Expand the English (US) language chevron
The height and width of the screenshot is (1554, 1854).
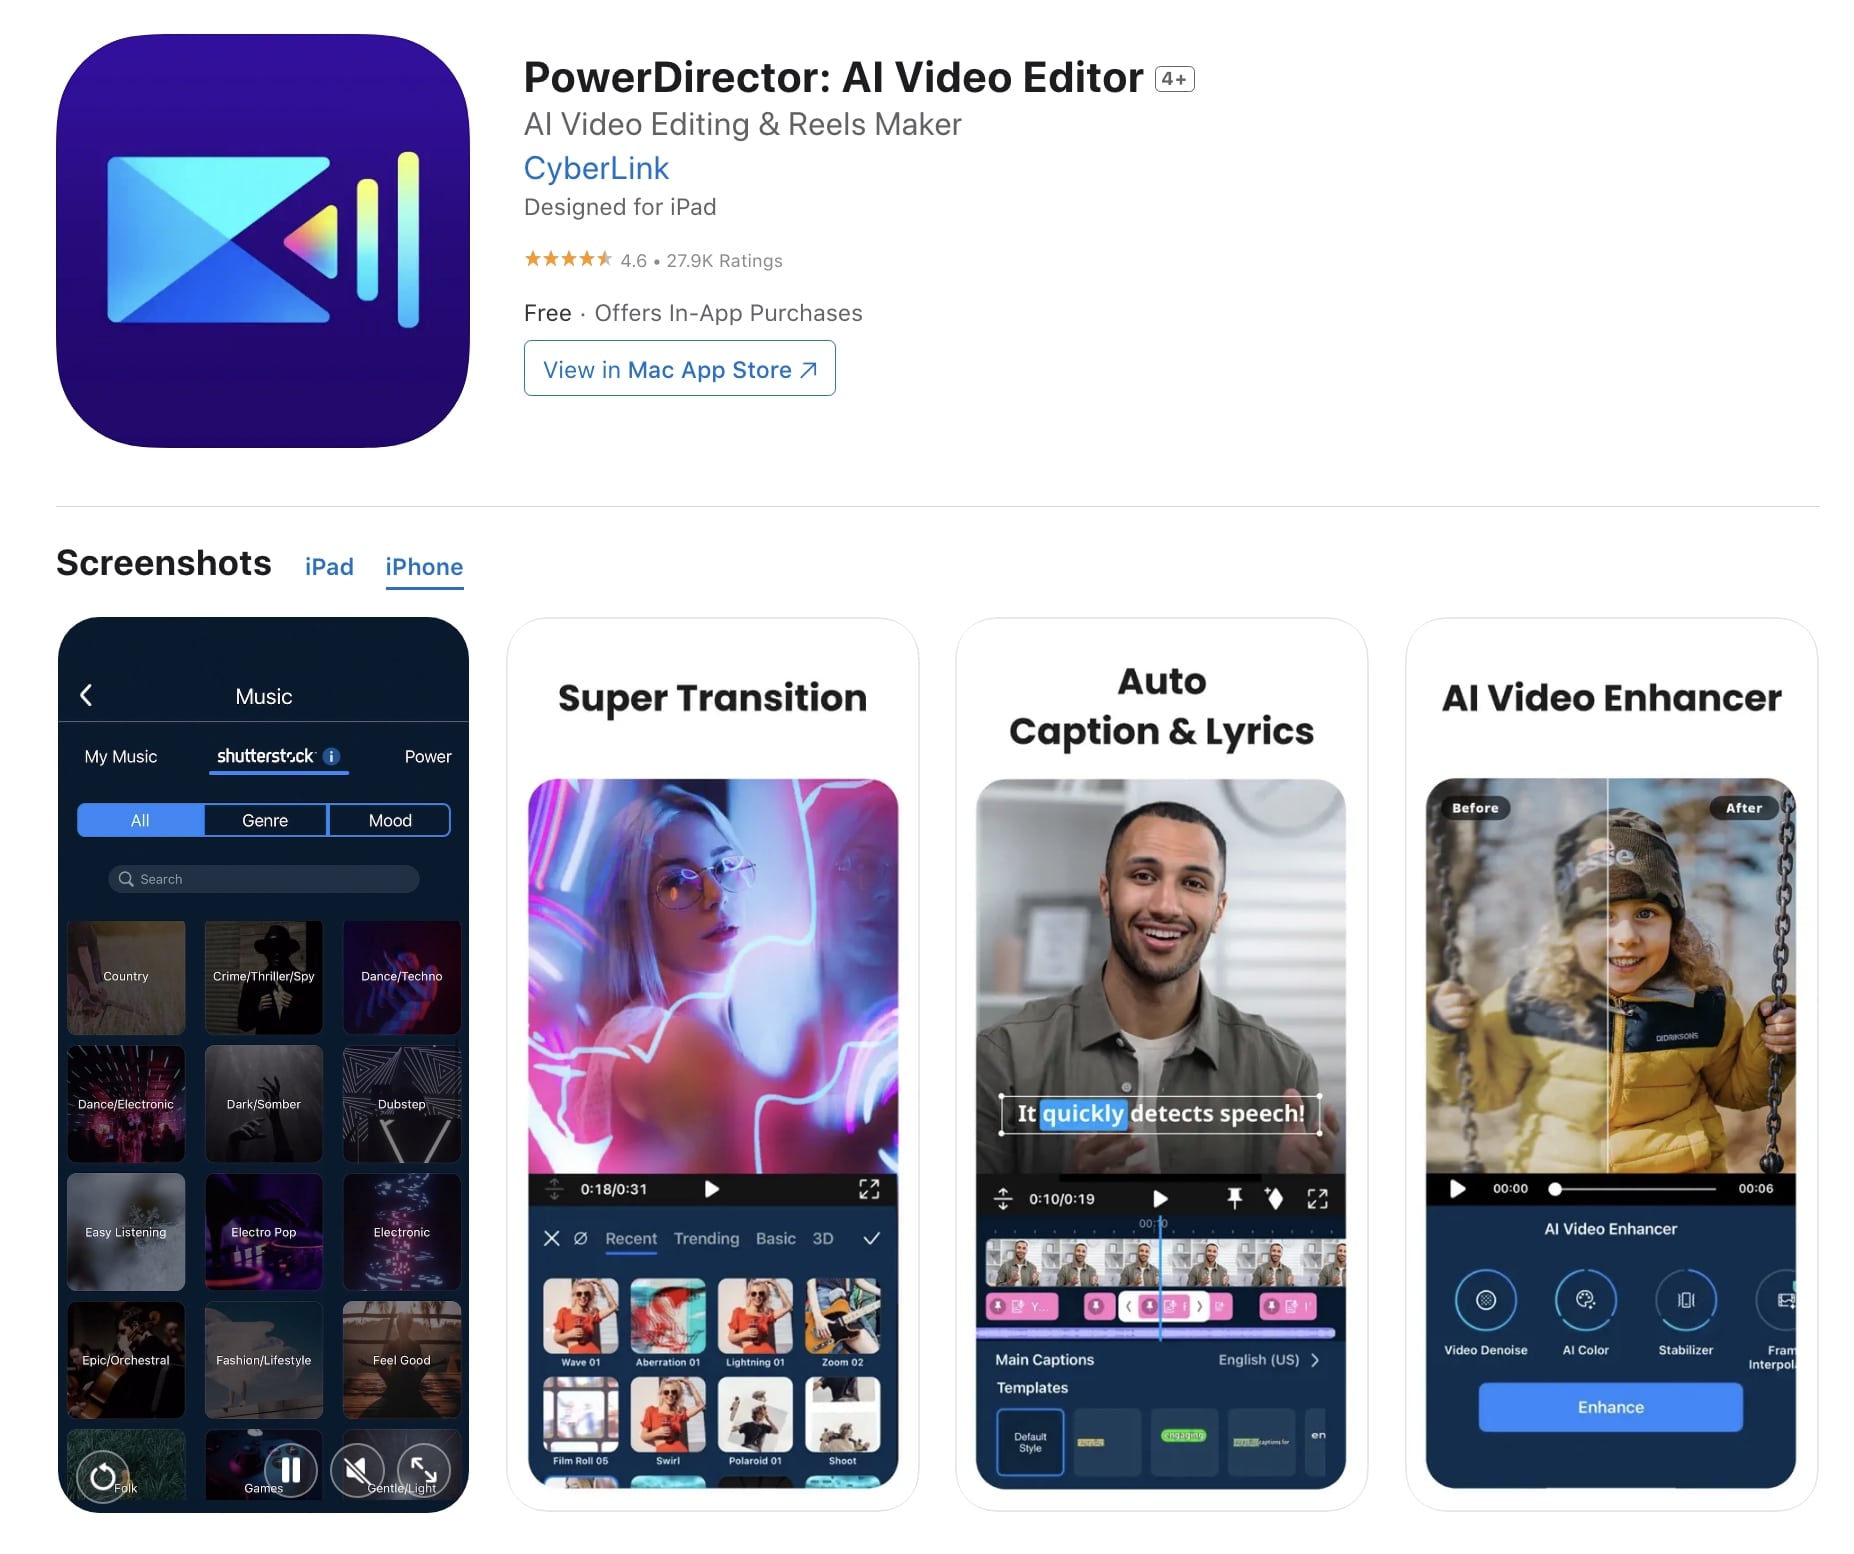point(1315,1360)
